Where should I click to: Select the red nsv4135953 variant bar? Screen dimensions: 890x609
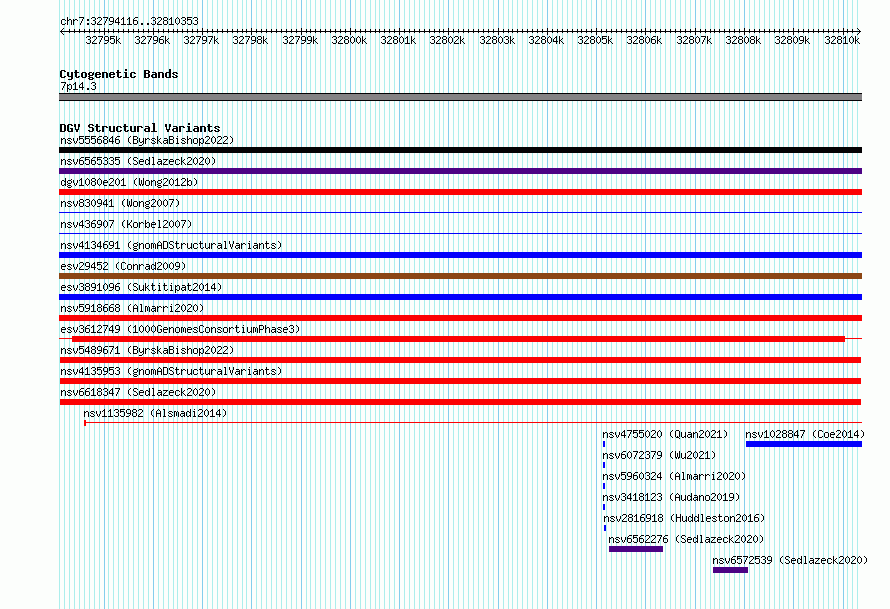point(460,381)
